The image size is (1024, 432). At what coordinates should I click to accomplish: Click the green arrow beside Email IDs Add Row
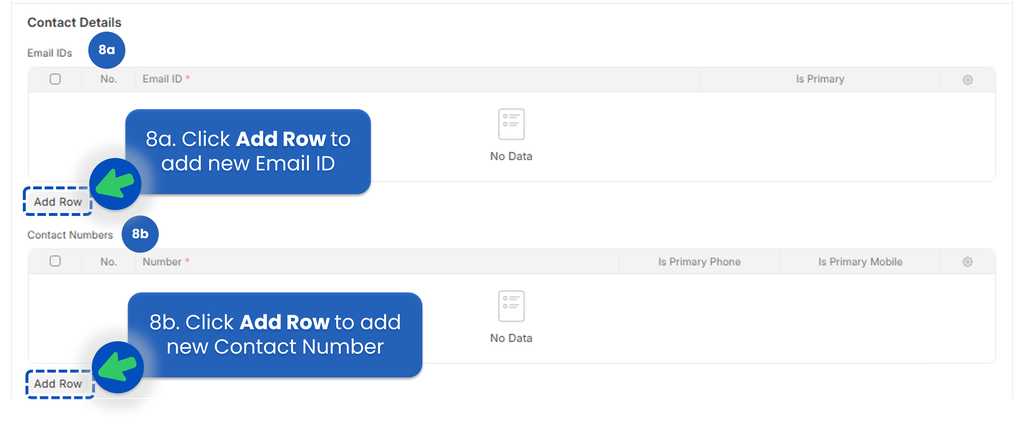pyautogui.click(x=113, y=183)
